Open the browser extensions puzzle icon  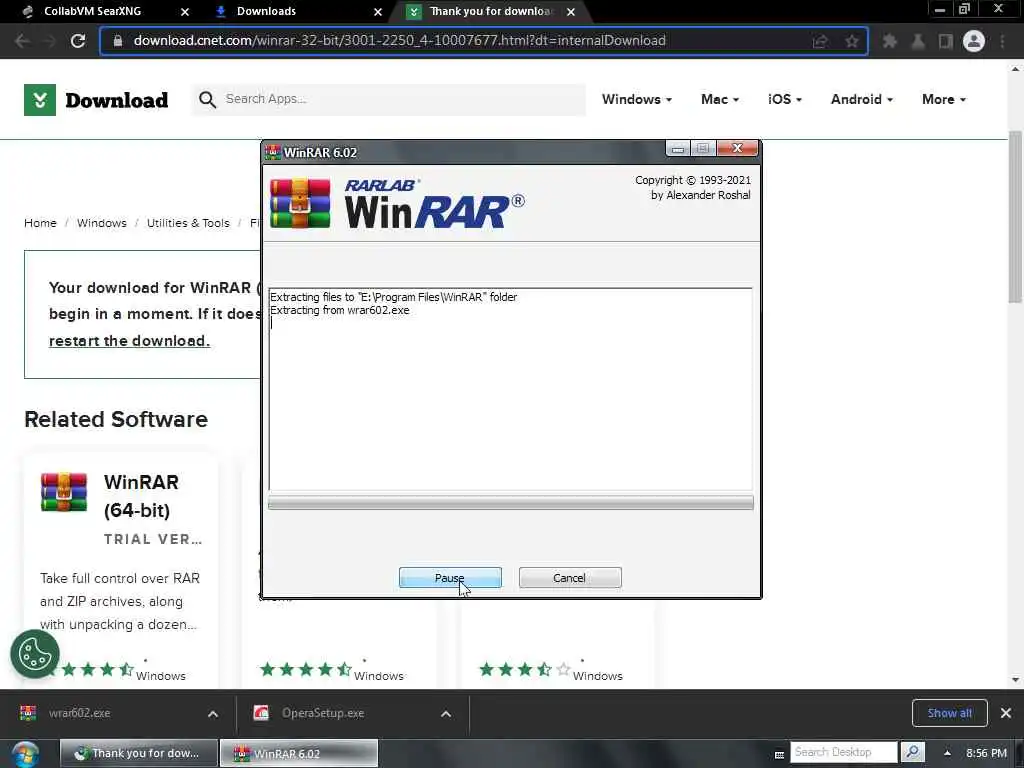point(889,41)
